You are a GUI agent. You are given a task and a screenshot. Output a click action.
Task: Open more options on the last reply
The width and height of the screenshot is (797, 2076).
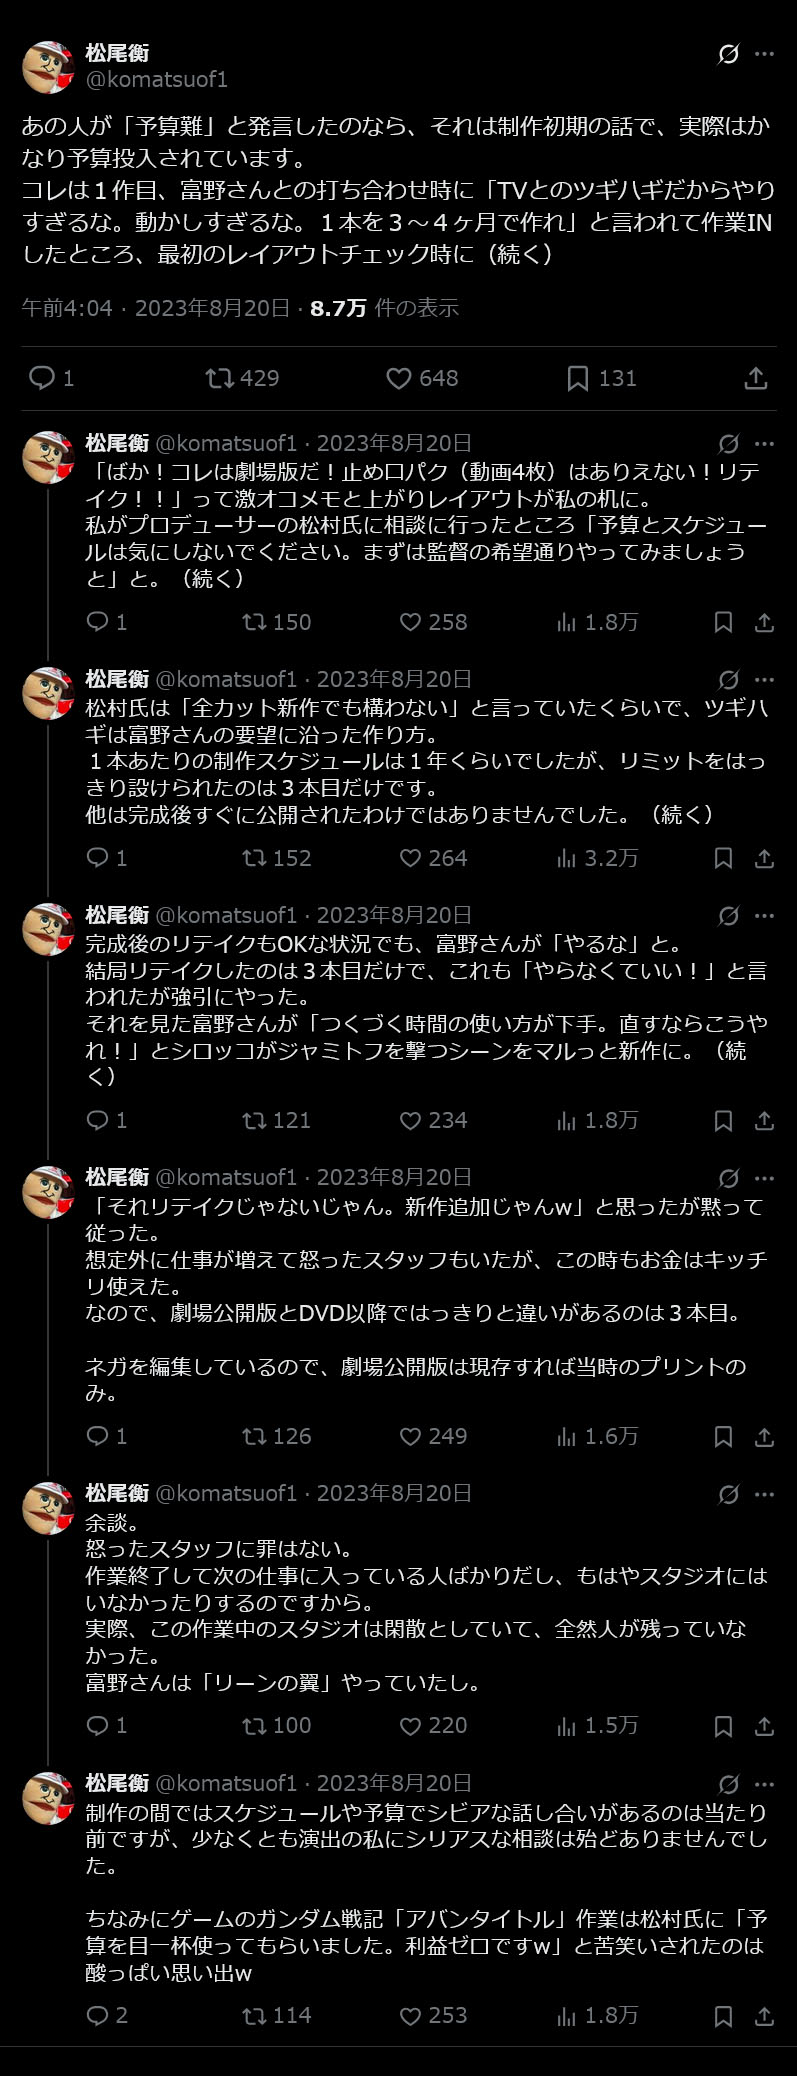point(764,1784)
